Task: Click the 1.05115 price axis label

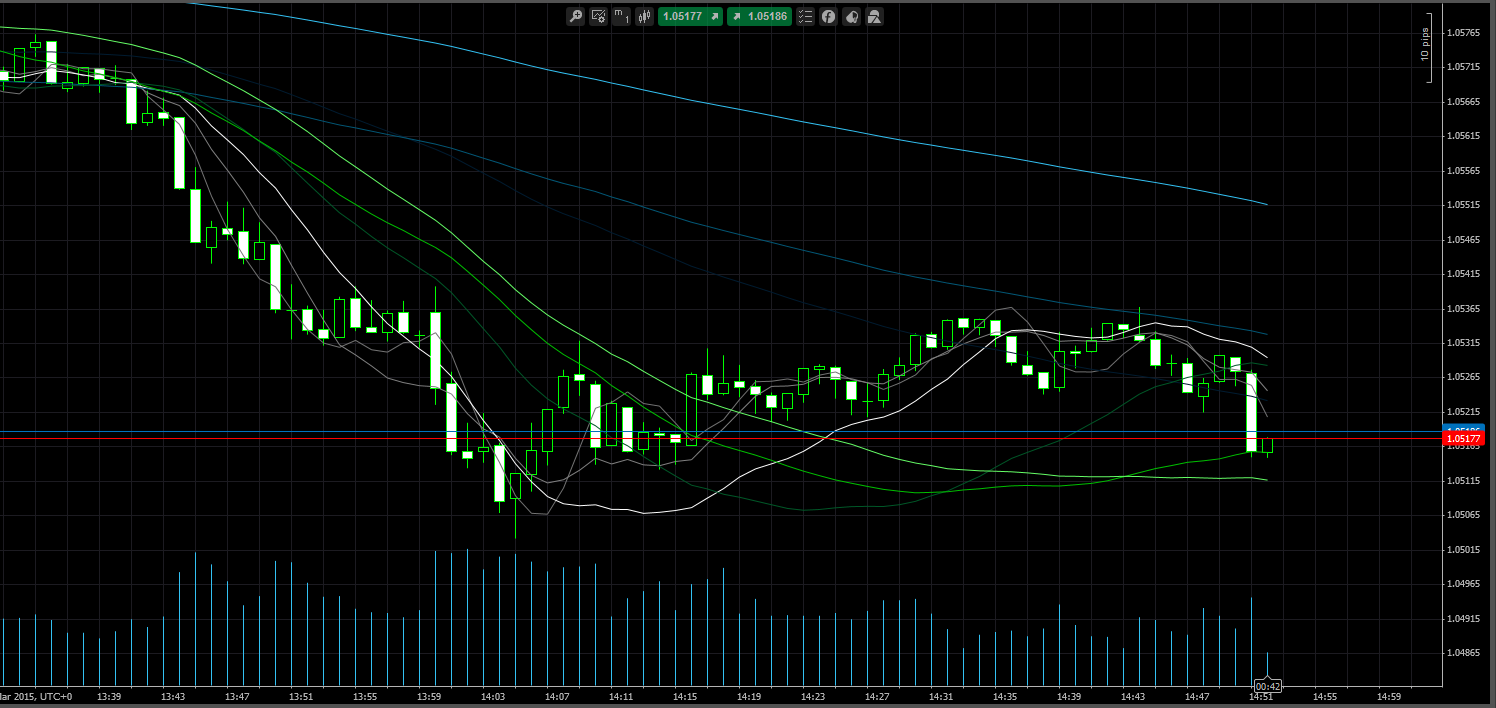Action: 1463,481
